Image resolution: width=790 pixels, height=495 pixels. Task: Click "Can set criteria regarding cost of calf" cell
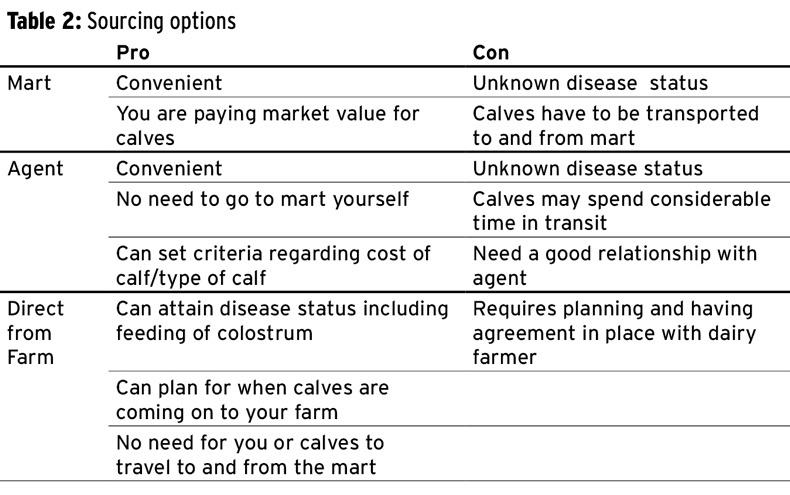[273, 265]
